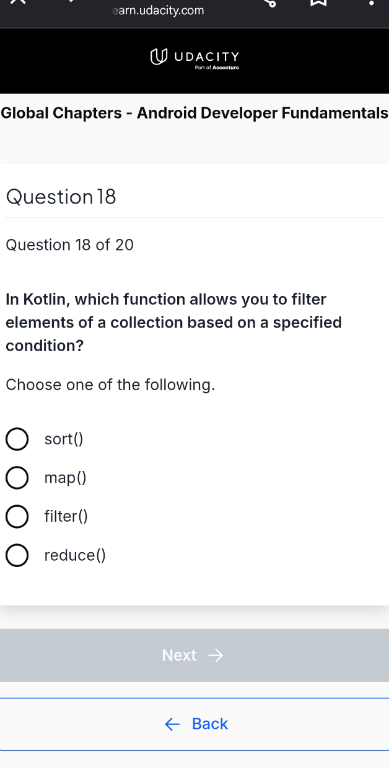Image resolution: width=389 pixels, height=768 pixels.
Task: Open the share icon in the browser bar
Action: click(x=271, y=2)
